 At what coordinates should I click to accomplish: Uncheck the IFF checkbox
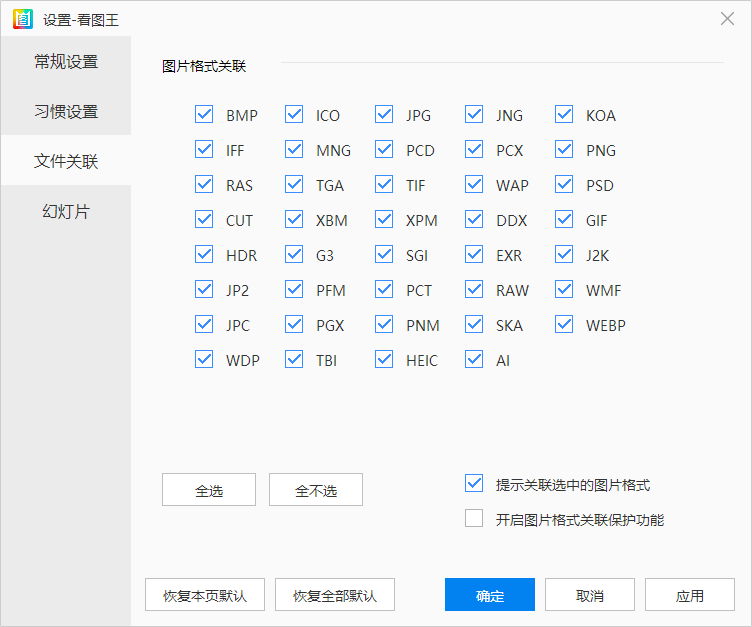(x=204, y=150)
